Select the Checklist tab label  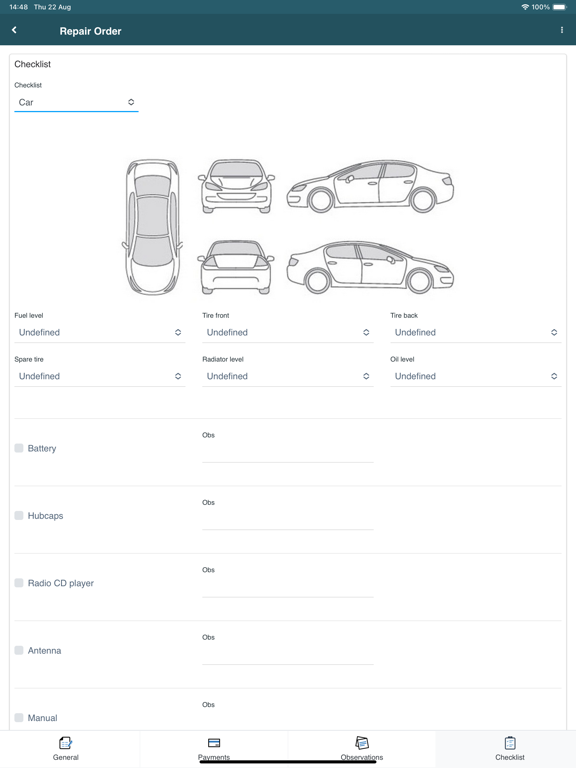(510, 757)
